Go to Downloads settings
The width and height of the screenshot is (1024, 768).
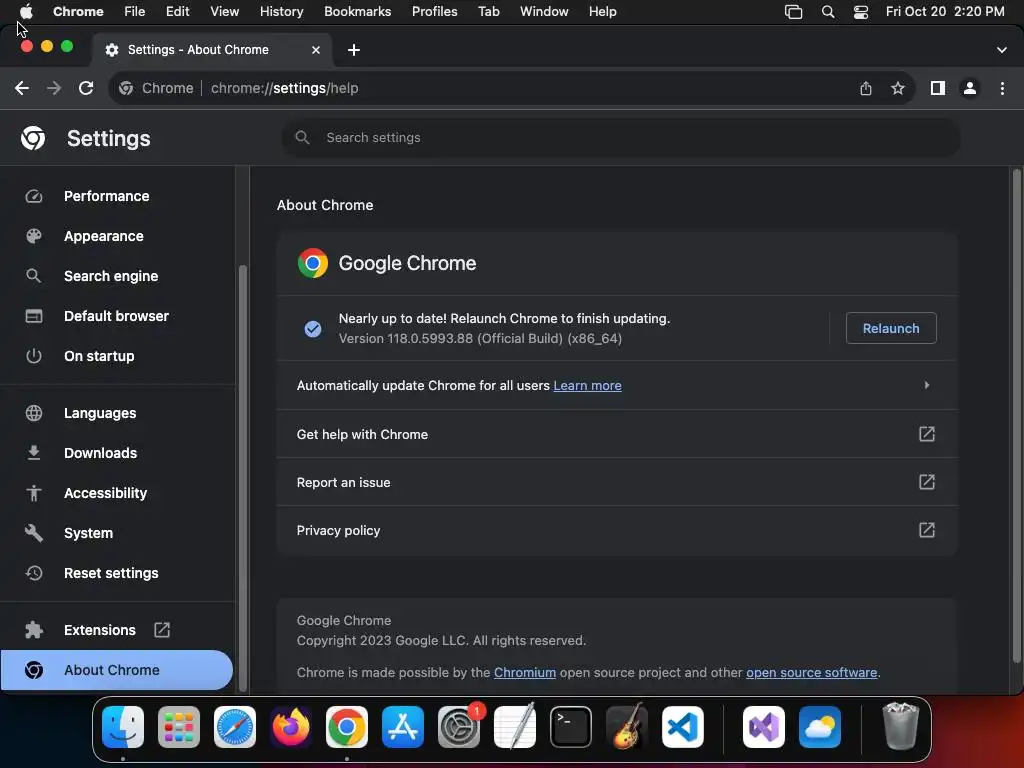[x=101, y=453]
